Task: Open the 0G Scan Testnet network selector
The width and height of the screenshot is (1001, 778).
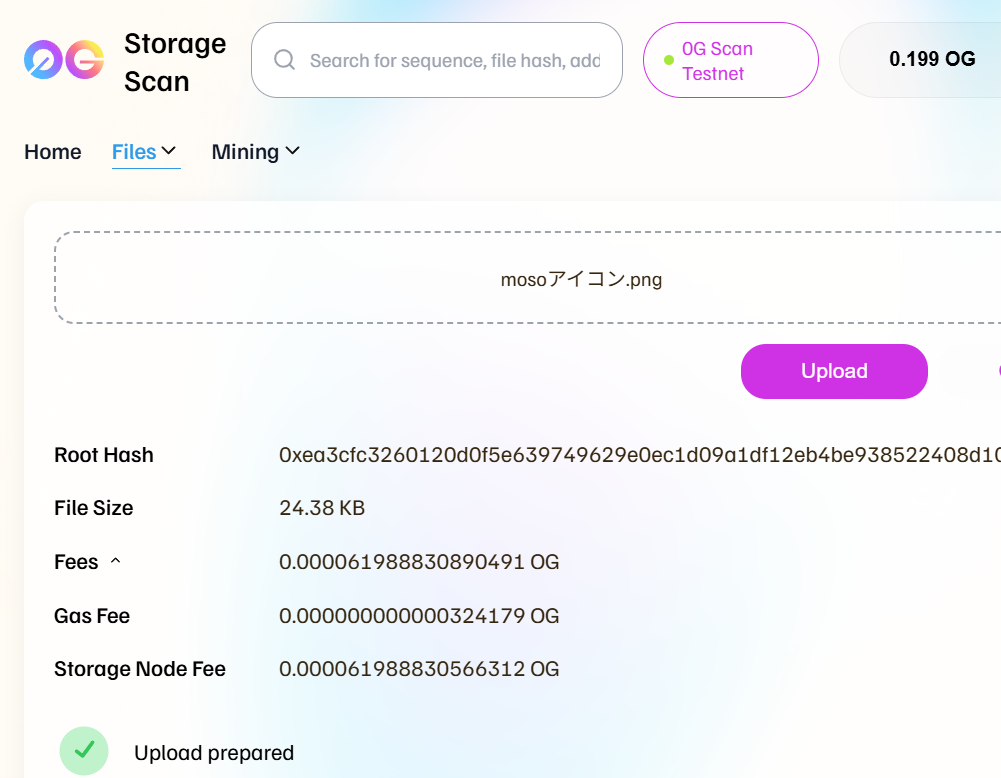Action: point(730,60)
